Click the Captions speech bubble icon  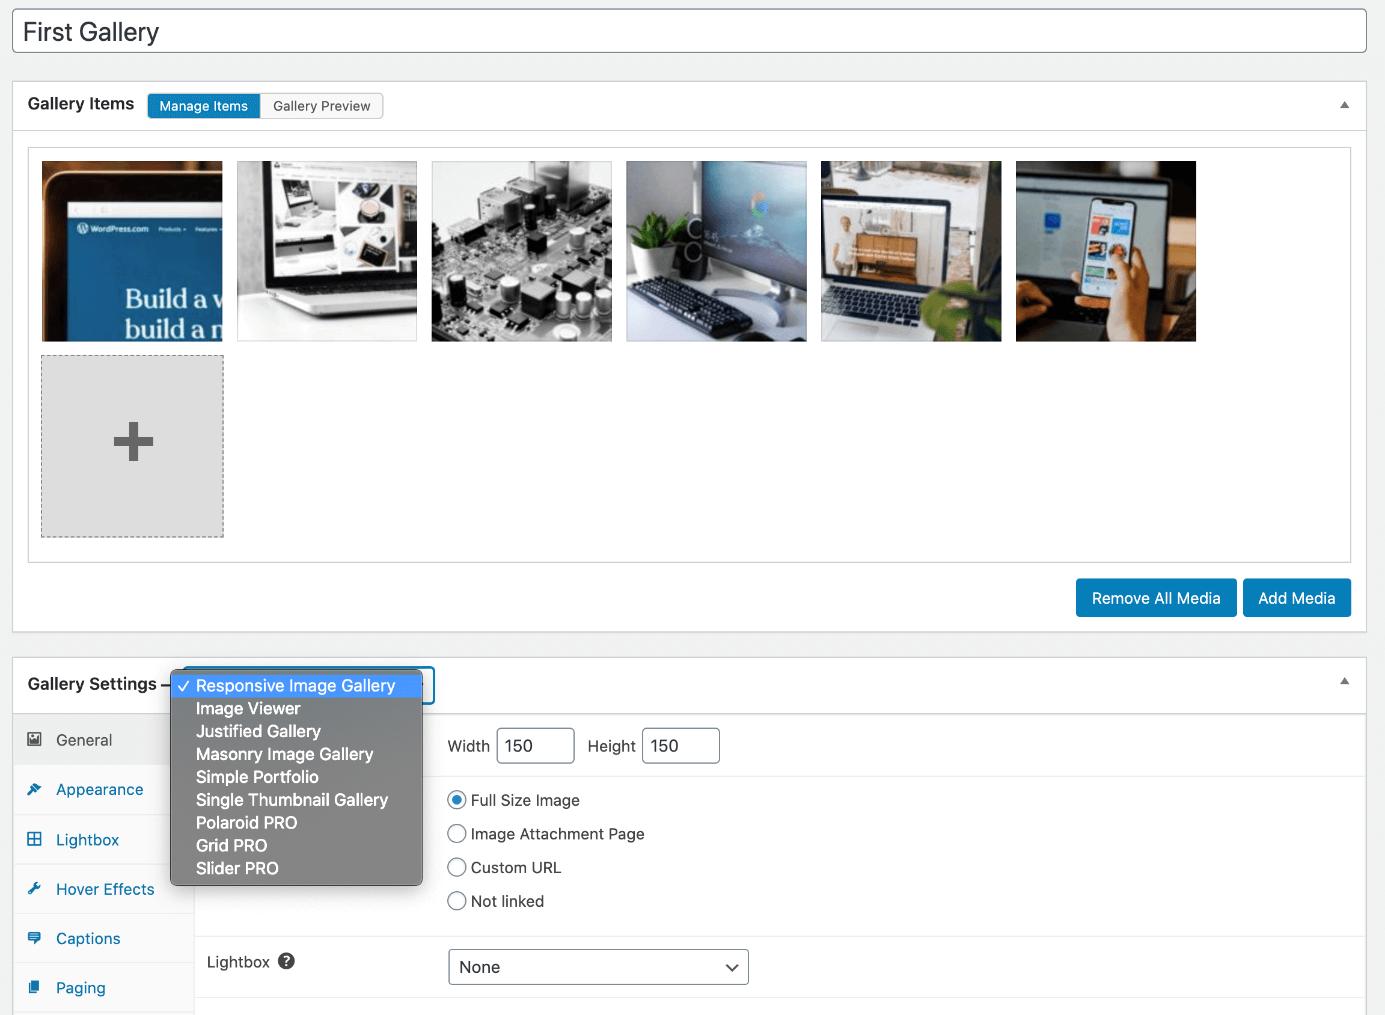(x=34, y=938)
